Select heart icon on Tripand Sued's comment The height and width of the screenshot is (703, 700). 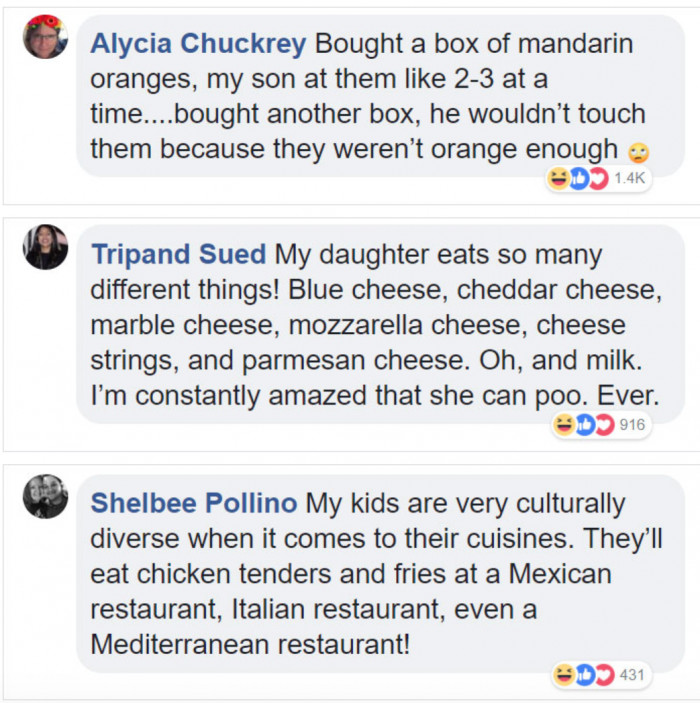click(x=603, y=425)
